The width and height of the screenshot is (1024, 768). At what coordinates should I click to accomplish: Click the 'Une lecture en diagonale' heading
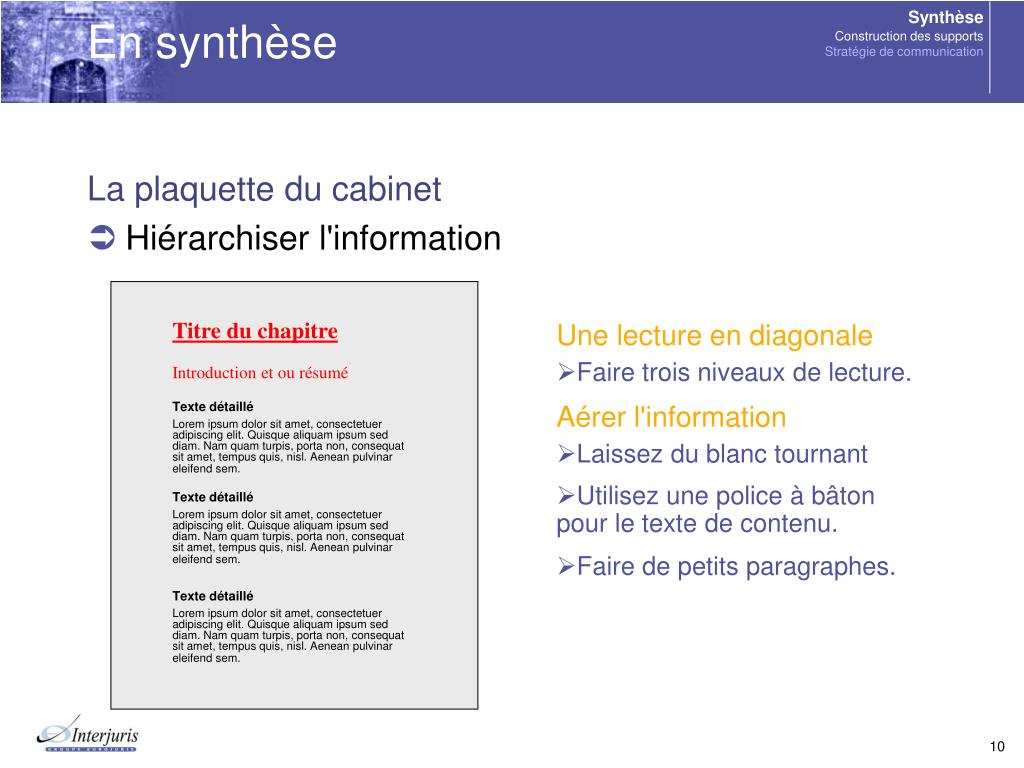point(714,336)
